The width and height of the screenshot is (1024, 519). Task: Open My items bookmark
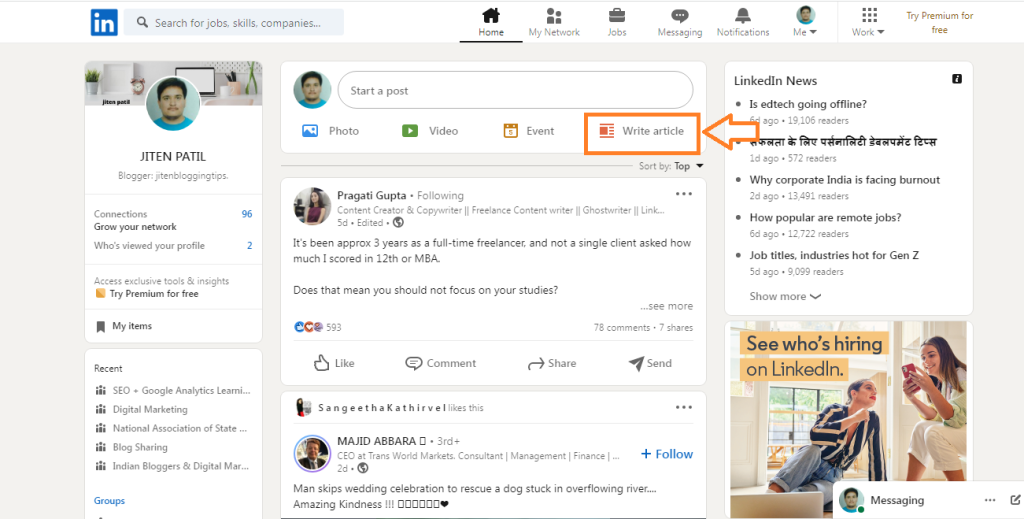(124, 326)
